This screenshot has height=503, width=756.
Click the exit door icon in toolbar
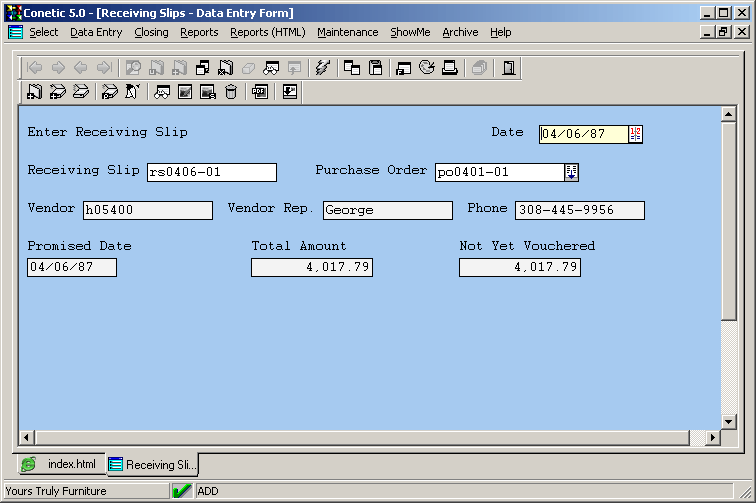pyautogui.click(x=509, y=68)
